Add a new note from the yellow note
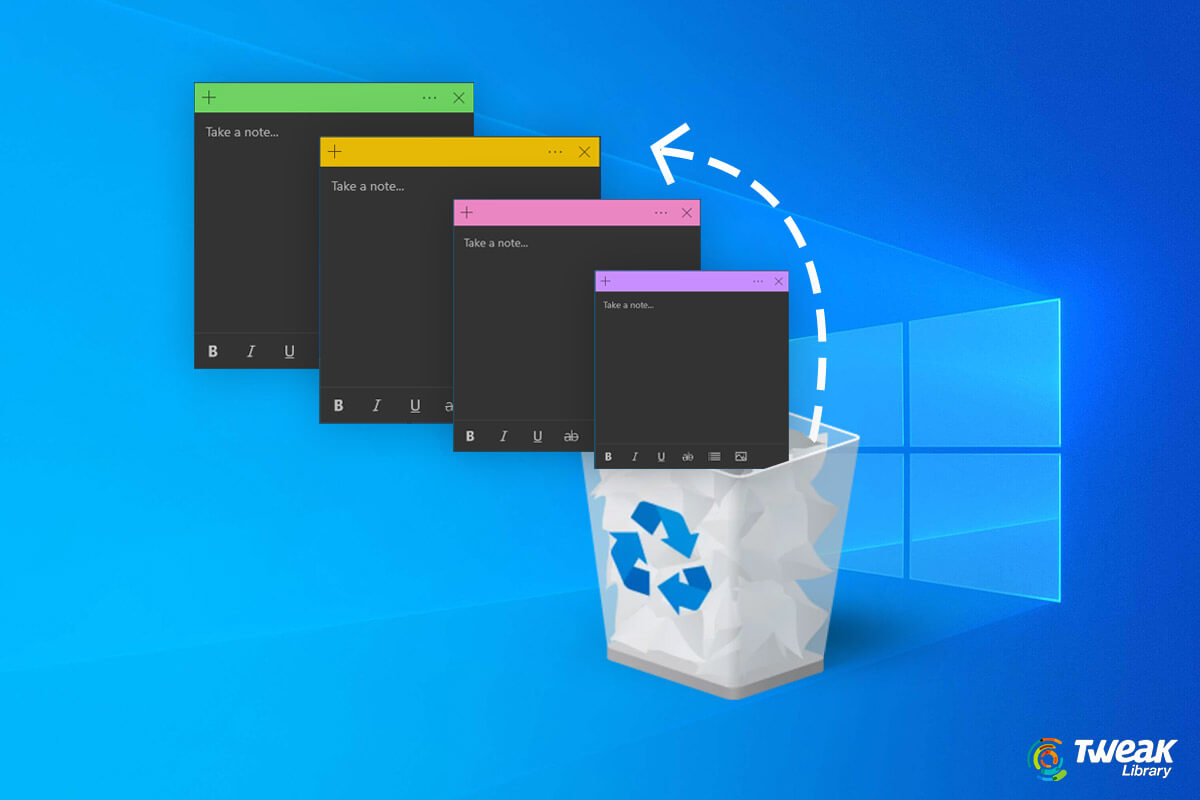Screen dimensions: 1200x800 pos(334,151)
